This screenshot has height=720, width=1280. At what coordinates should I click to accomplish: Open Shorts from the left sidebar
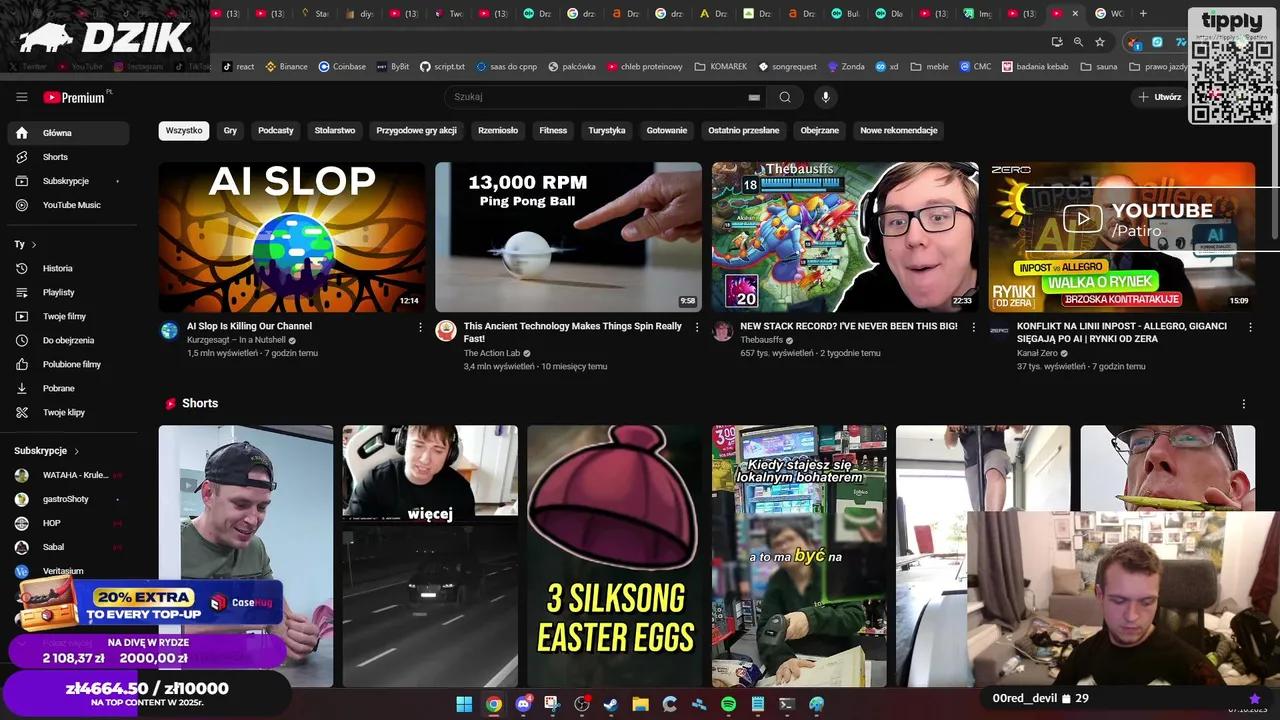tap(68, 157)
